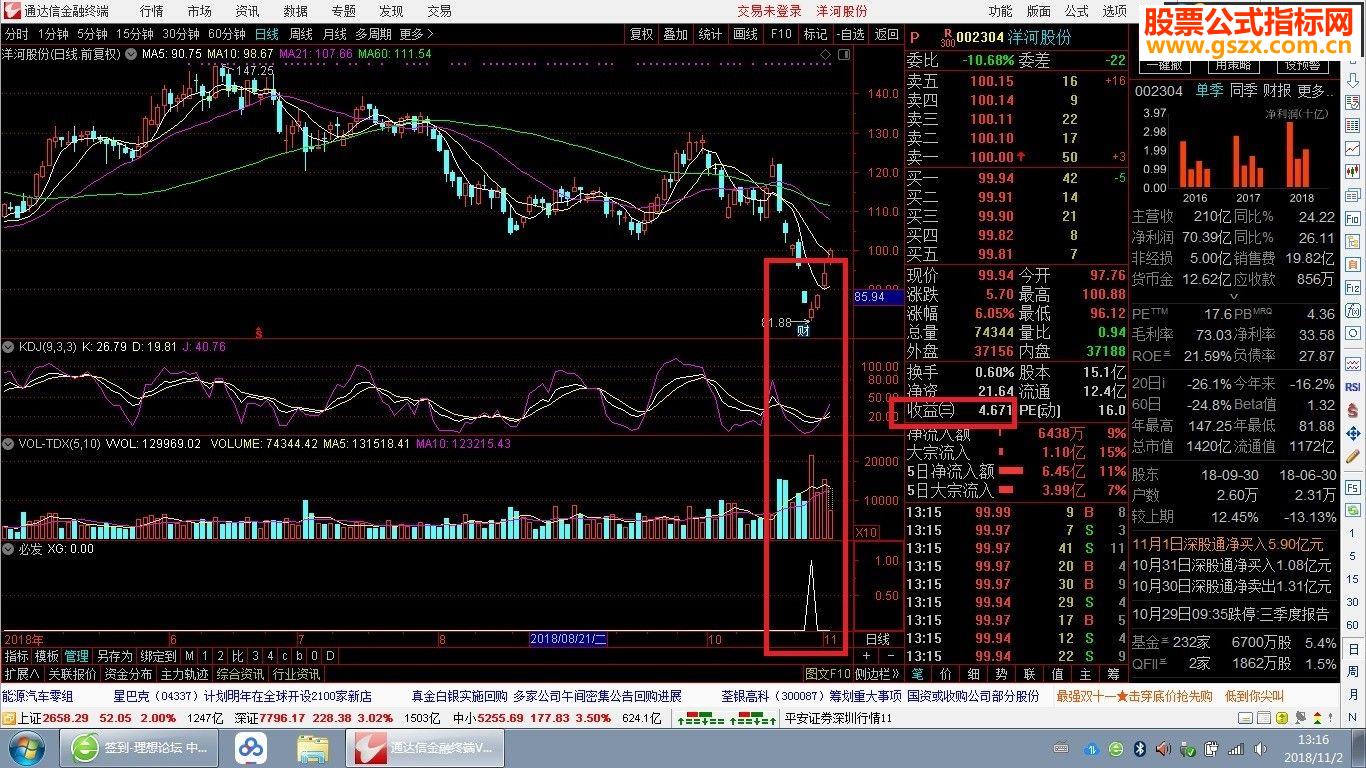Select 同季 same-quarter view
Image resolution: width=1366 pixels, height=768 pixels.
click(x=1243, y=90)
